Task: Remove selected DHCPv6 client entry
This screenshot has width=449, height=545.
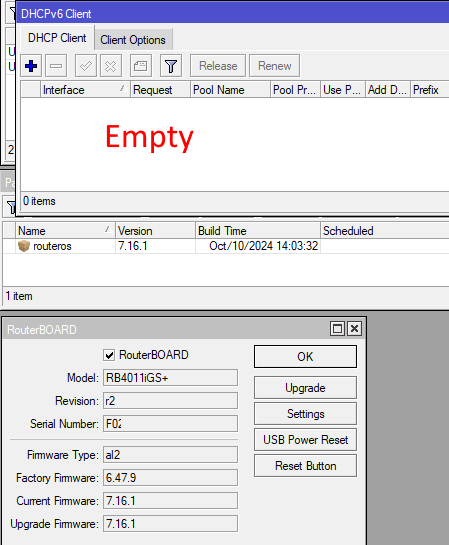Action: point(56,66)
